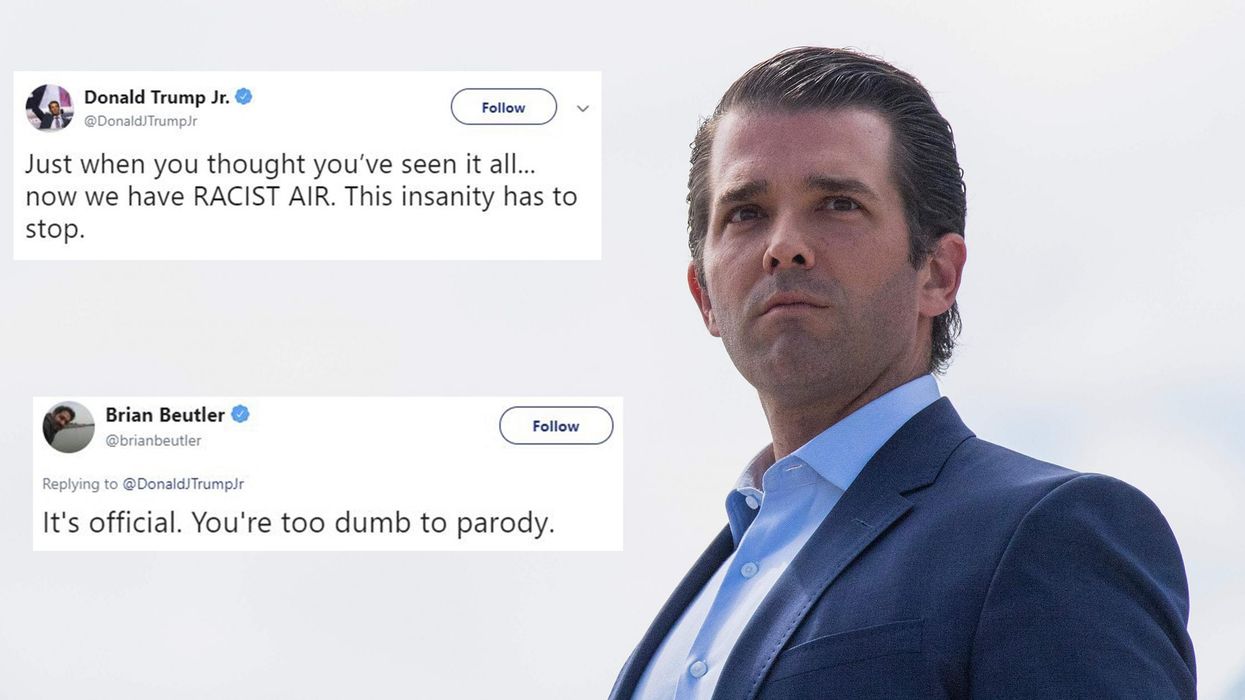Click the 'Replying to' label in the reply

(x=80, y=484)
